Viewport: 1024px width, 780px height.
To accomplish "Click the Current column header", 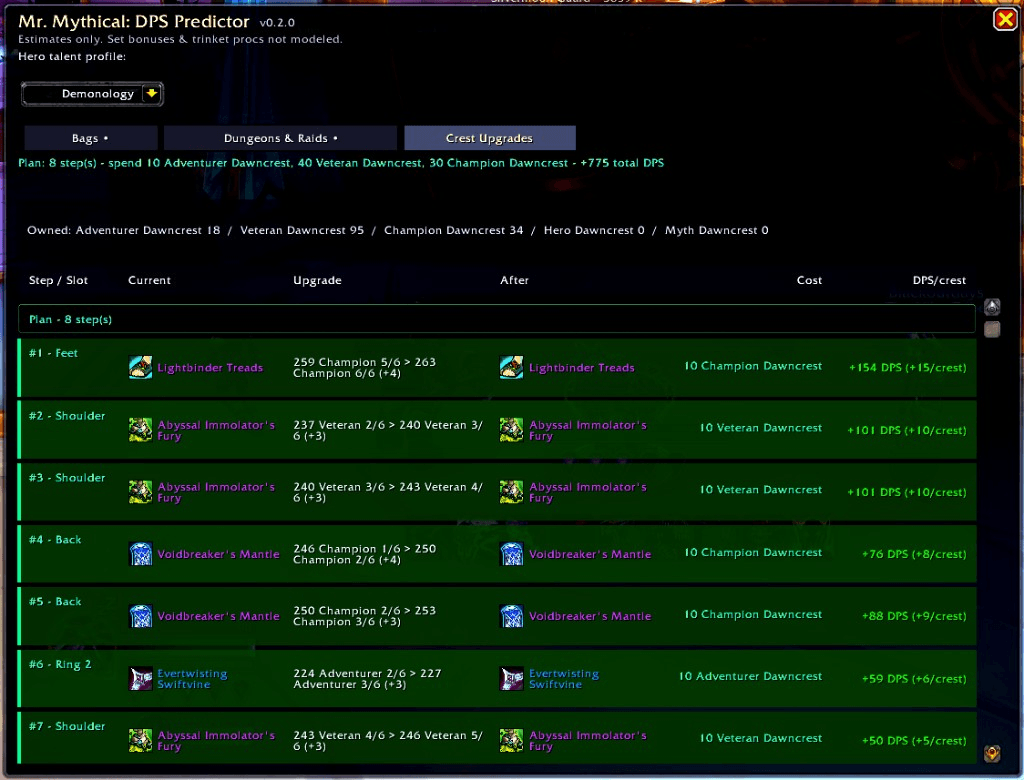I will pos(150,280).
